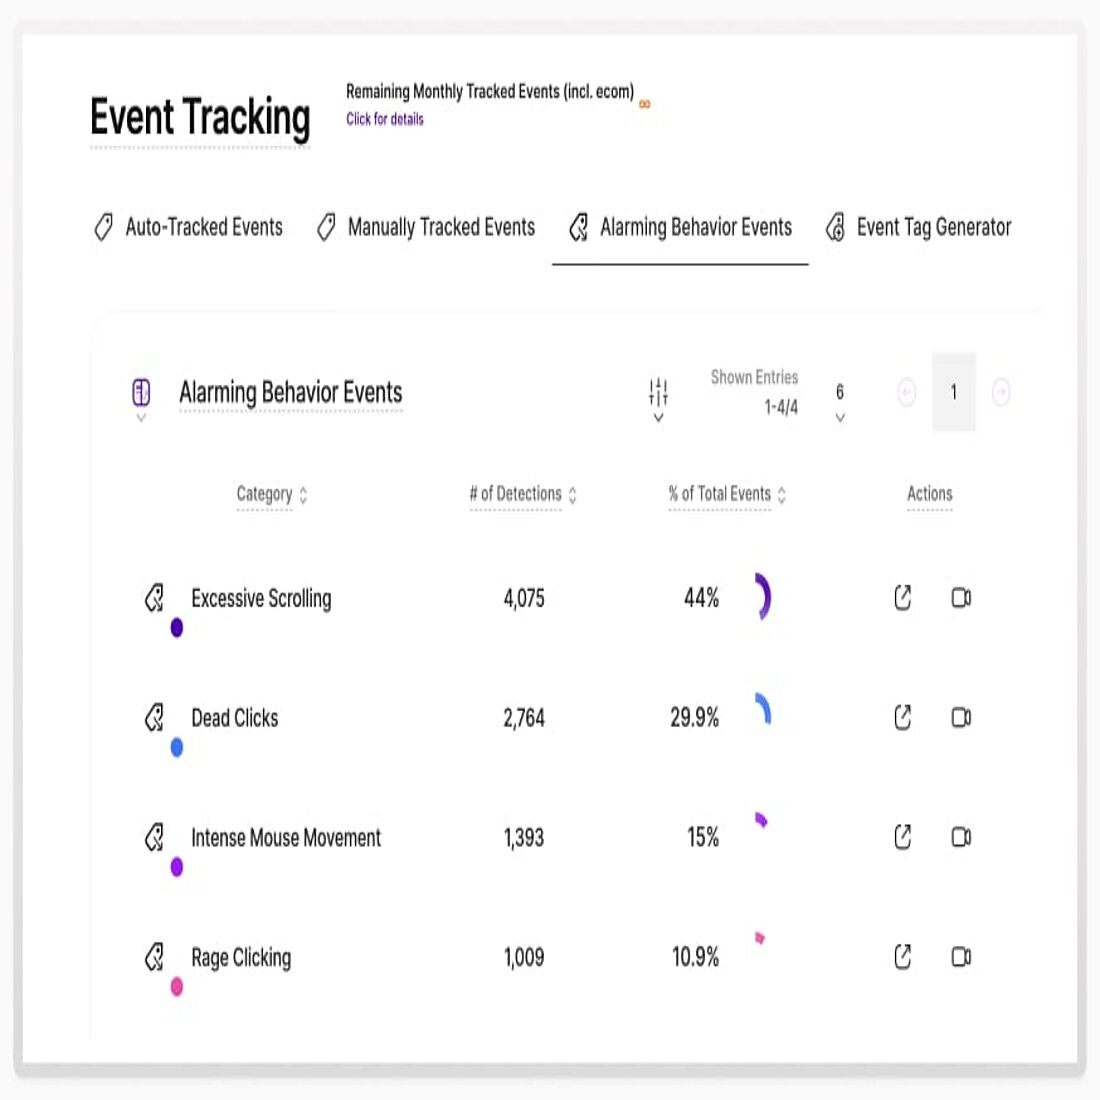Toggle sorting by % of Total Events
This screenshot has width=1100, height=1100.
pos(781,493)
